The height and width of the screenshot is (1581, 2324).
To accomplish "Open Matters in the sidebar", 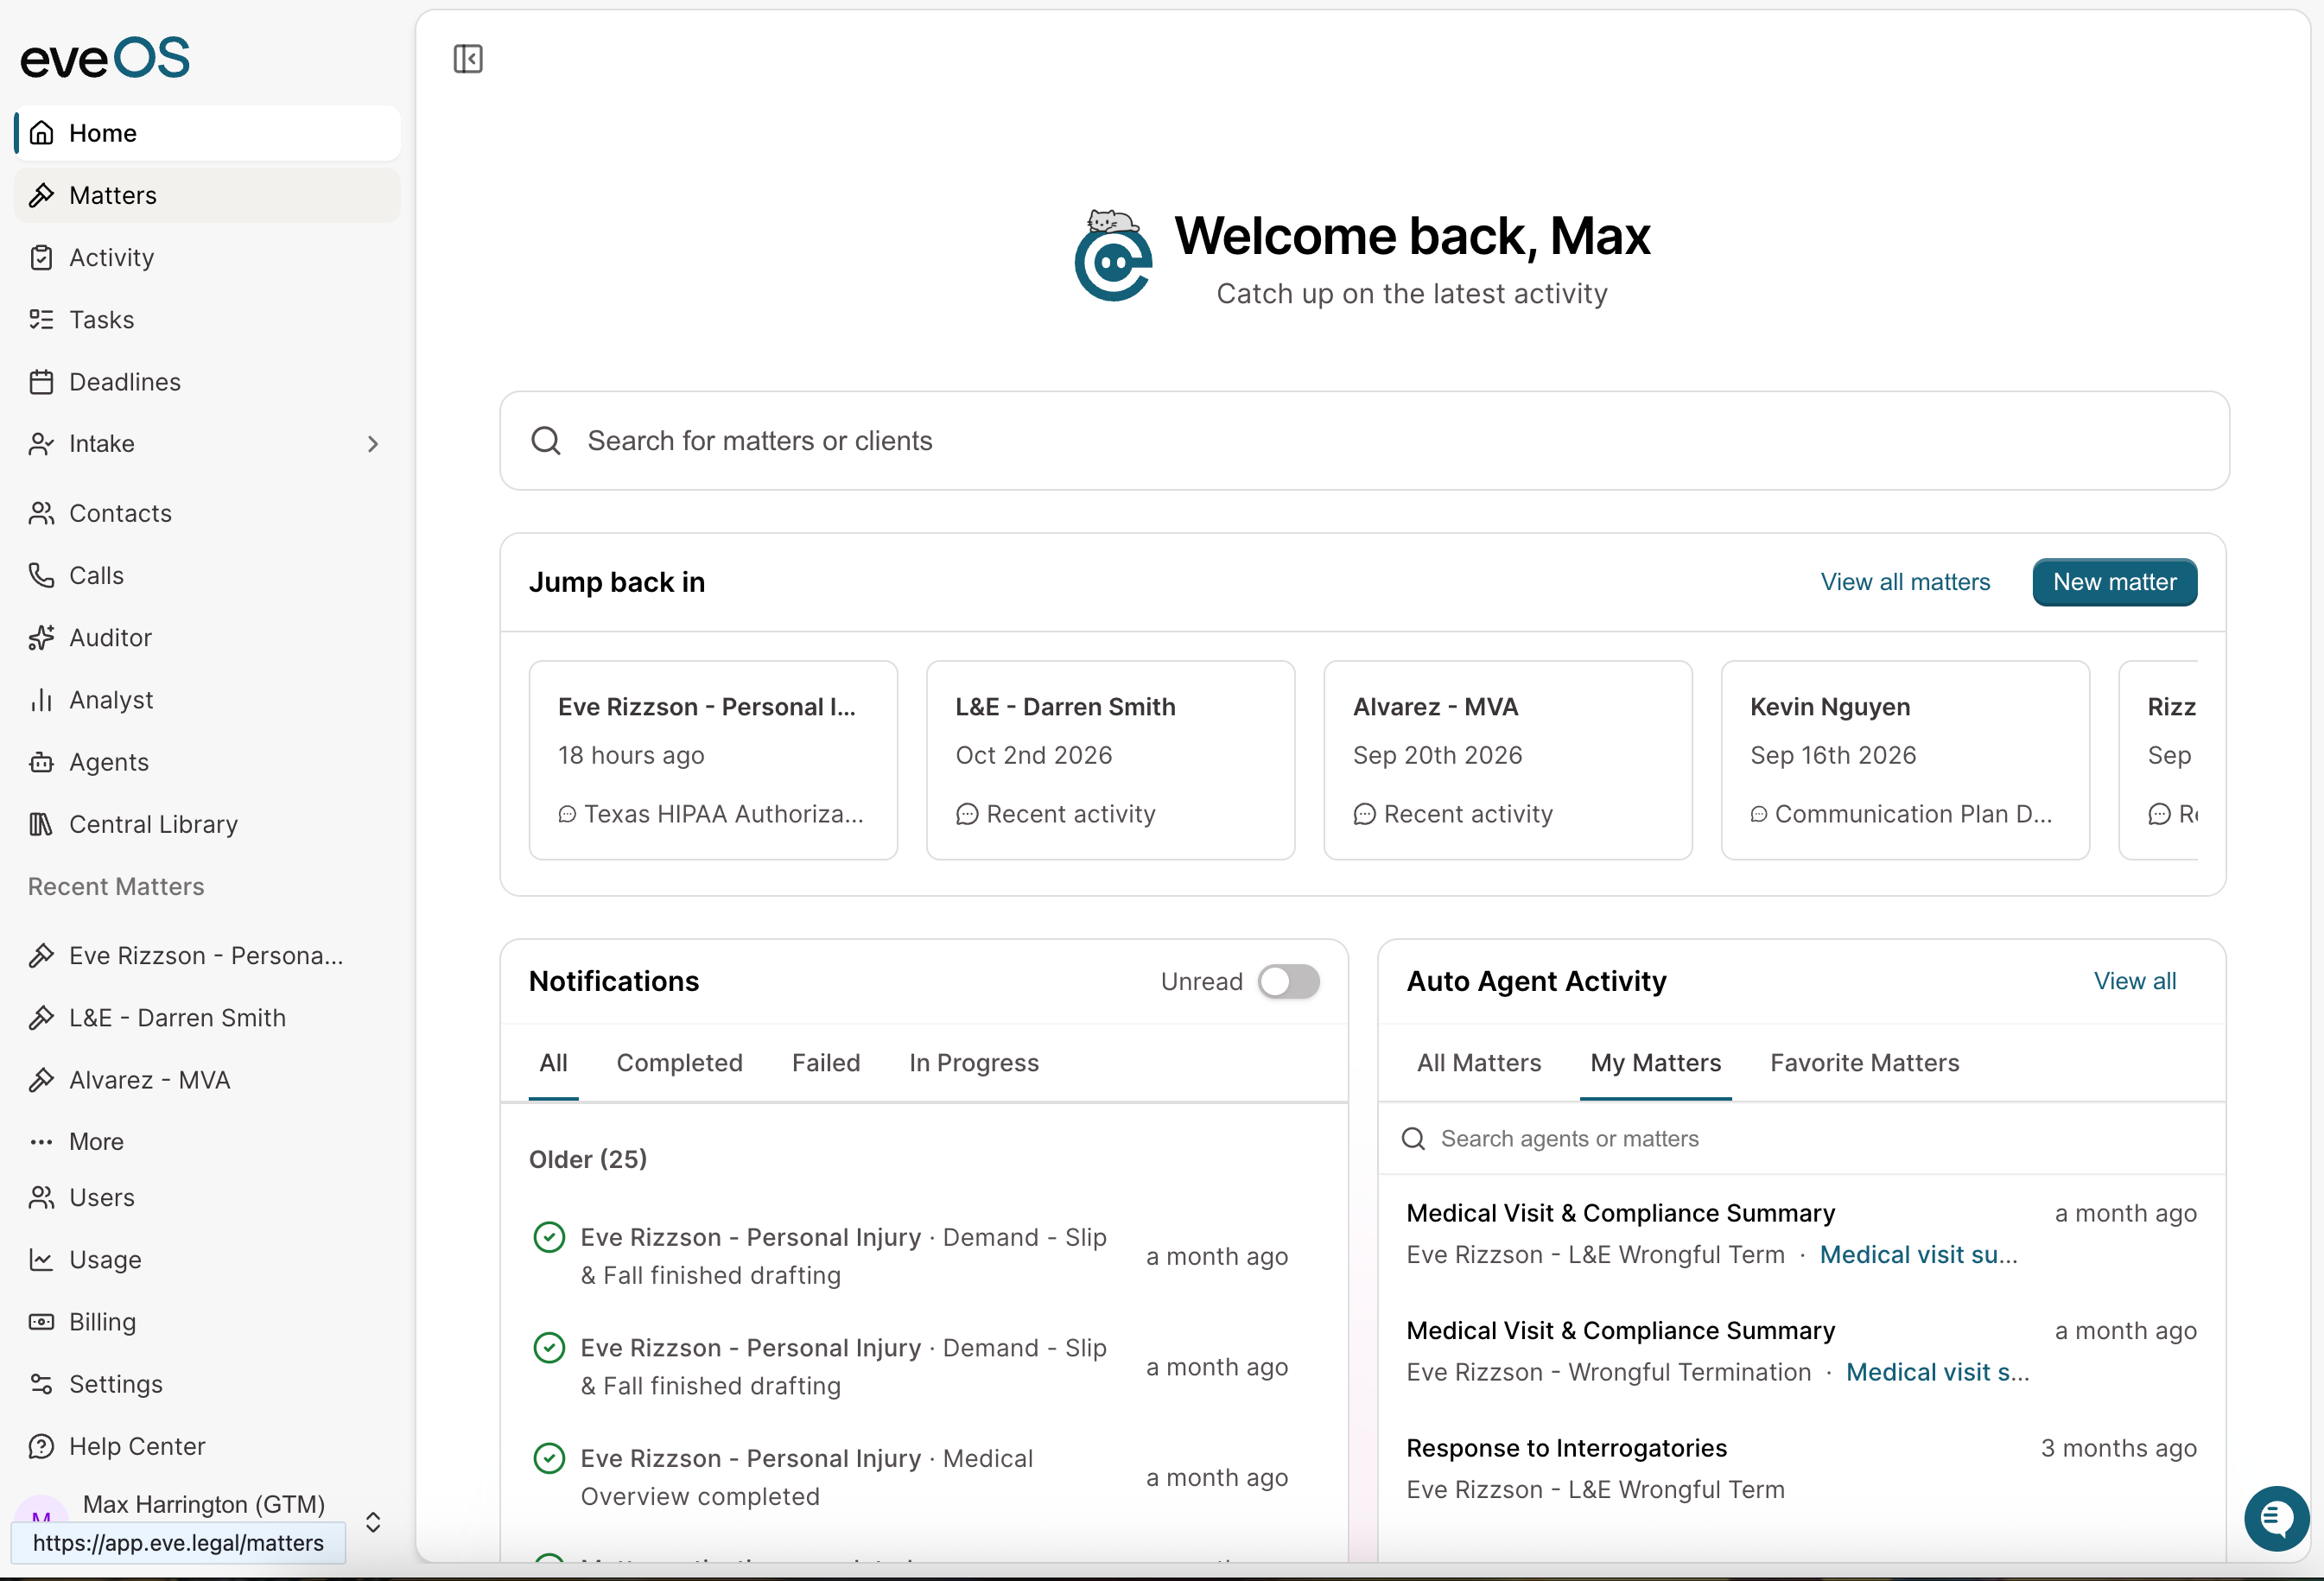I will coord(207,195).
